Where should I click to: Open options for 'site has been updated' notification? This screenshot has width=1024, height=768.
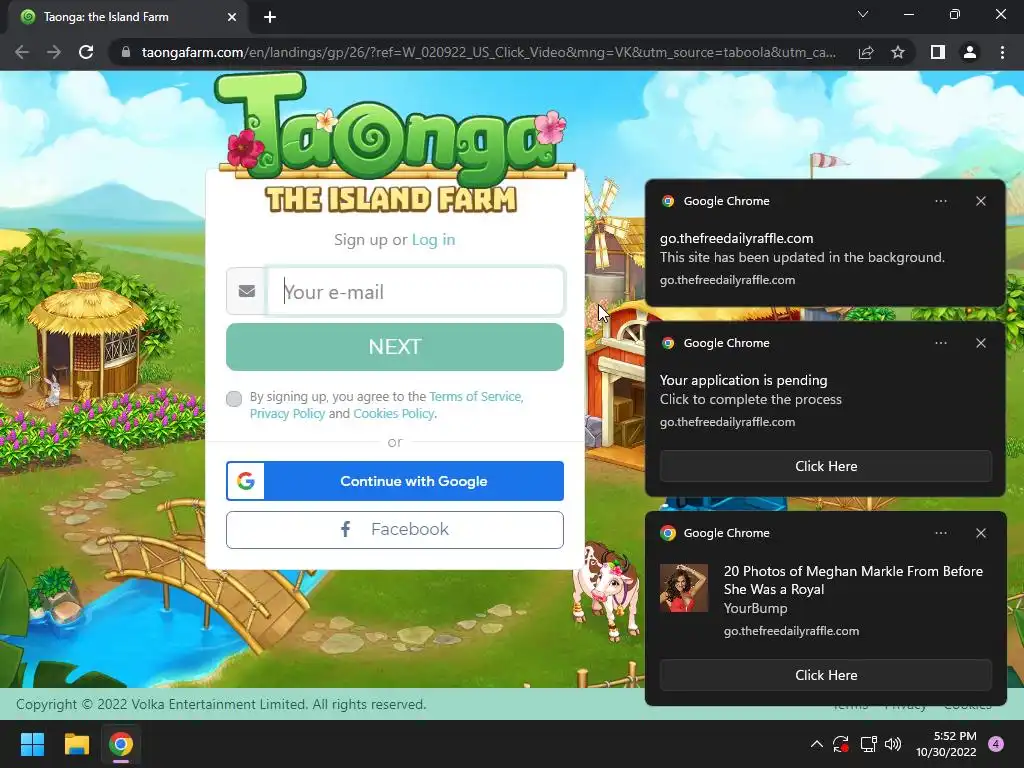pos(940,201)
